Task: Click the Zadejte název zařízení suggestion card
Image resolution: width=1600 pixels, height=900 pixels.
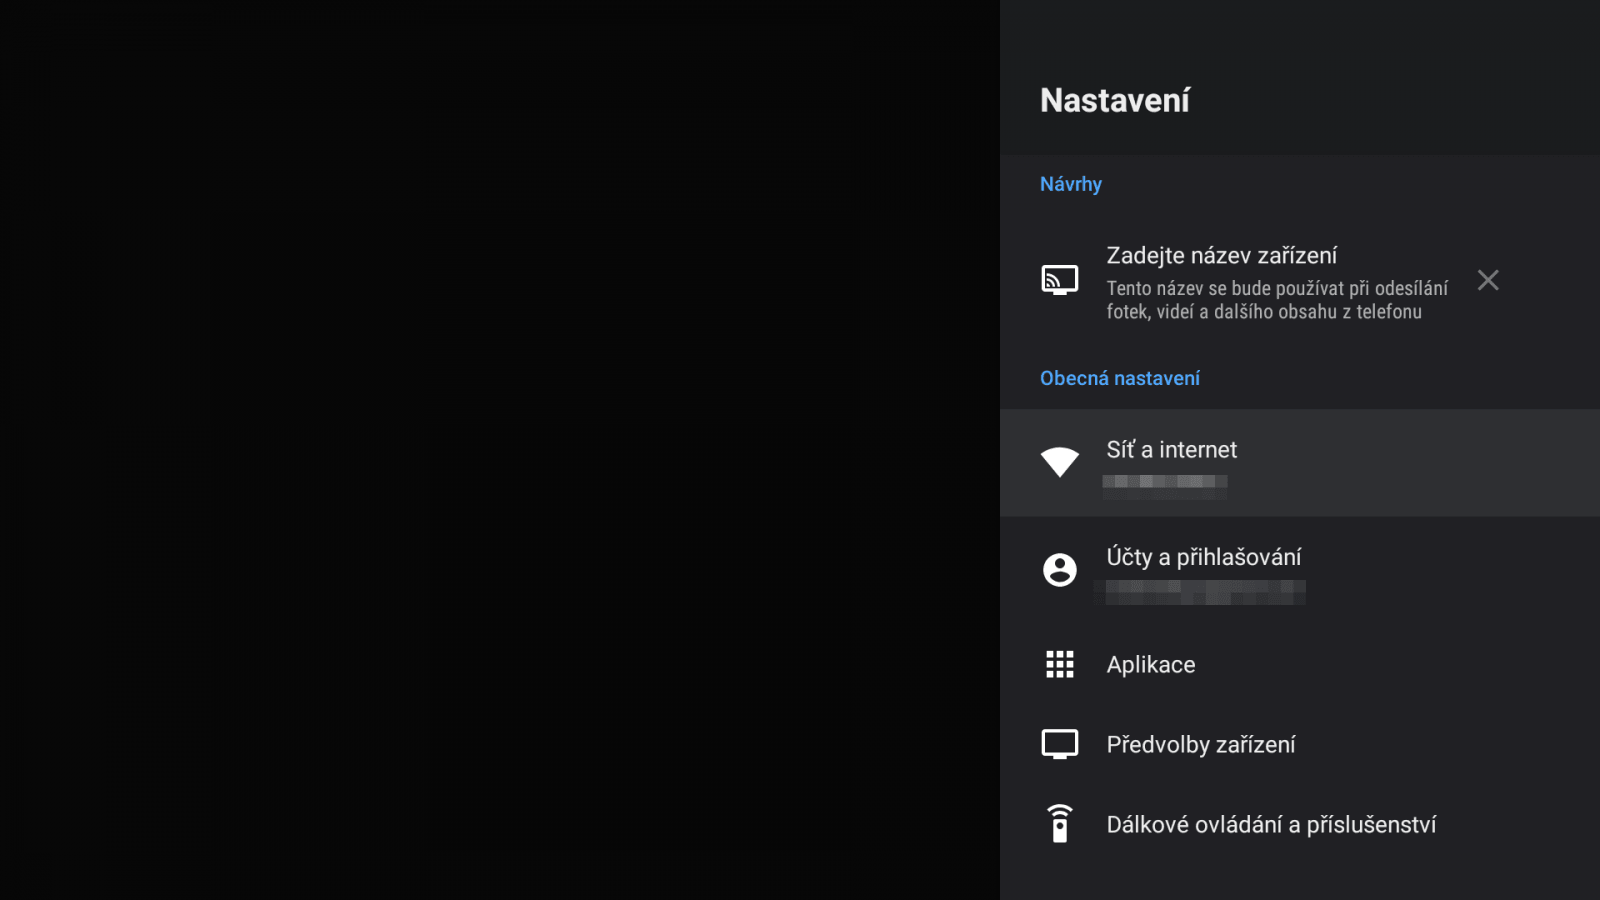Action: (1250, 283)
